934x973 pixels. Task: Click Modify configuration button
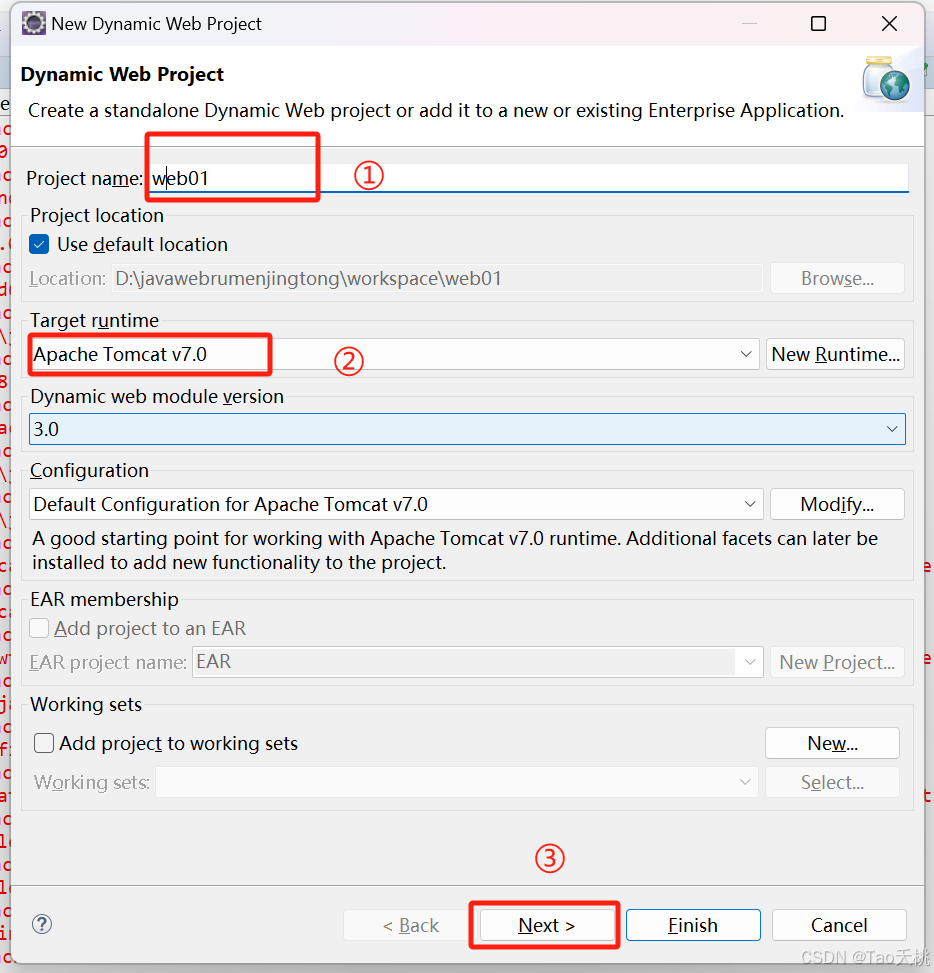[837, 504]
